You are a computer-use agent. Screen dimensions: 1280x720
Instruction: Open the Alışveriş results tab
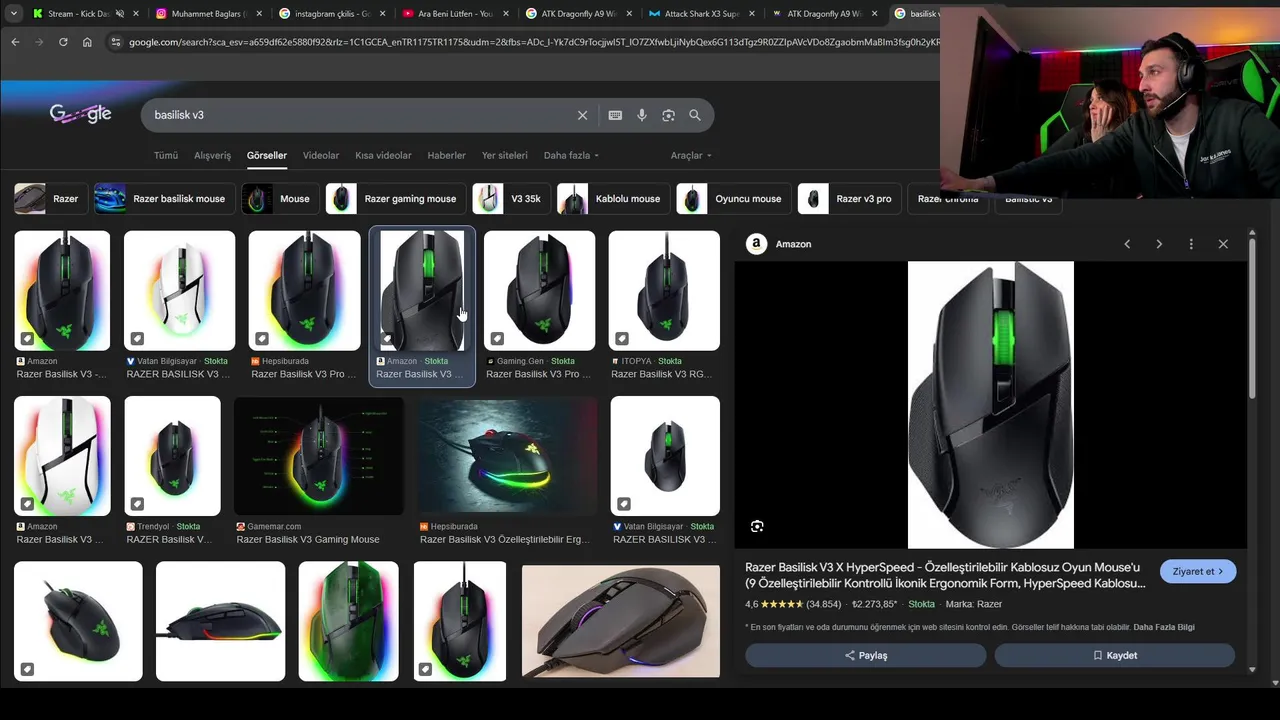point(212,155)
